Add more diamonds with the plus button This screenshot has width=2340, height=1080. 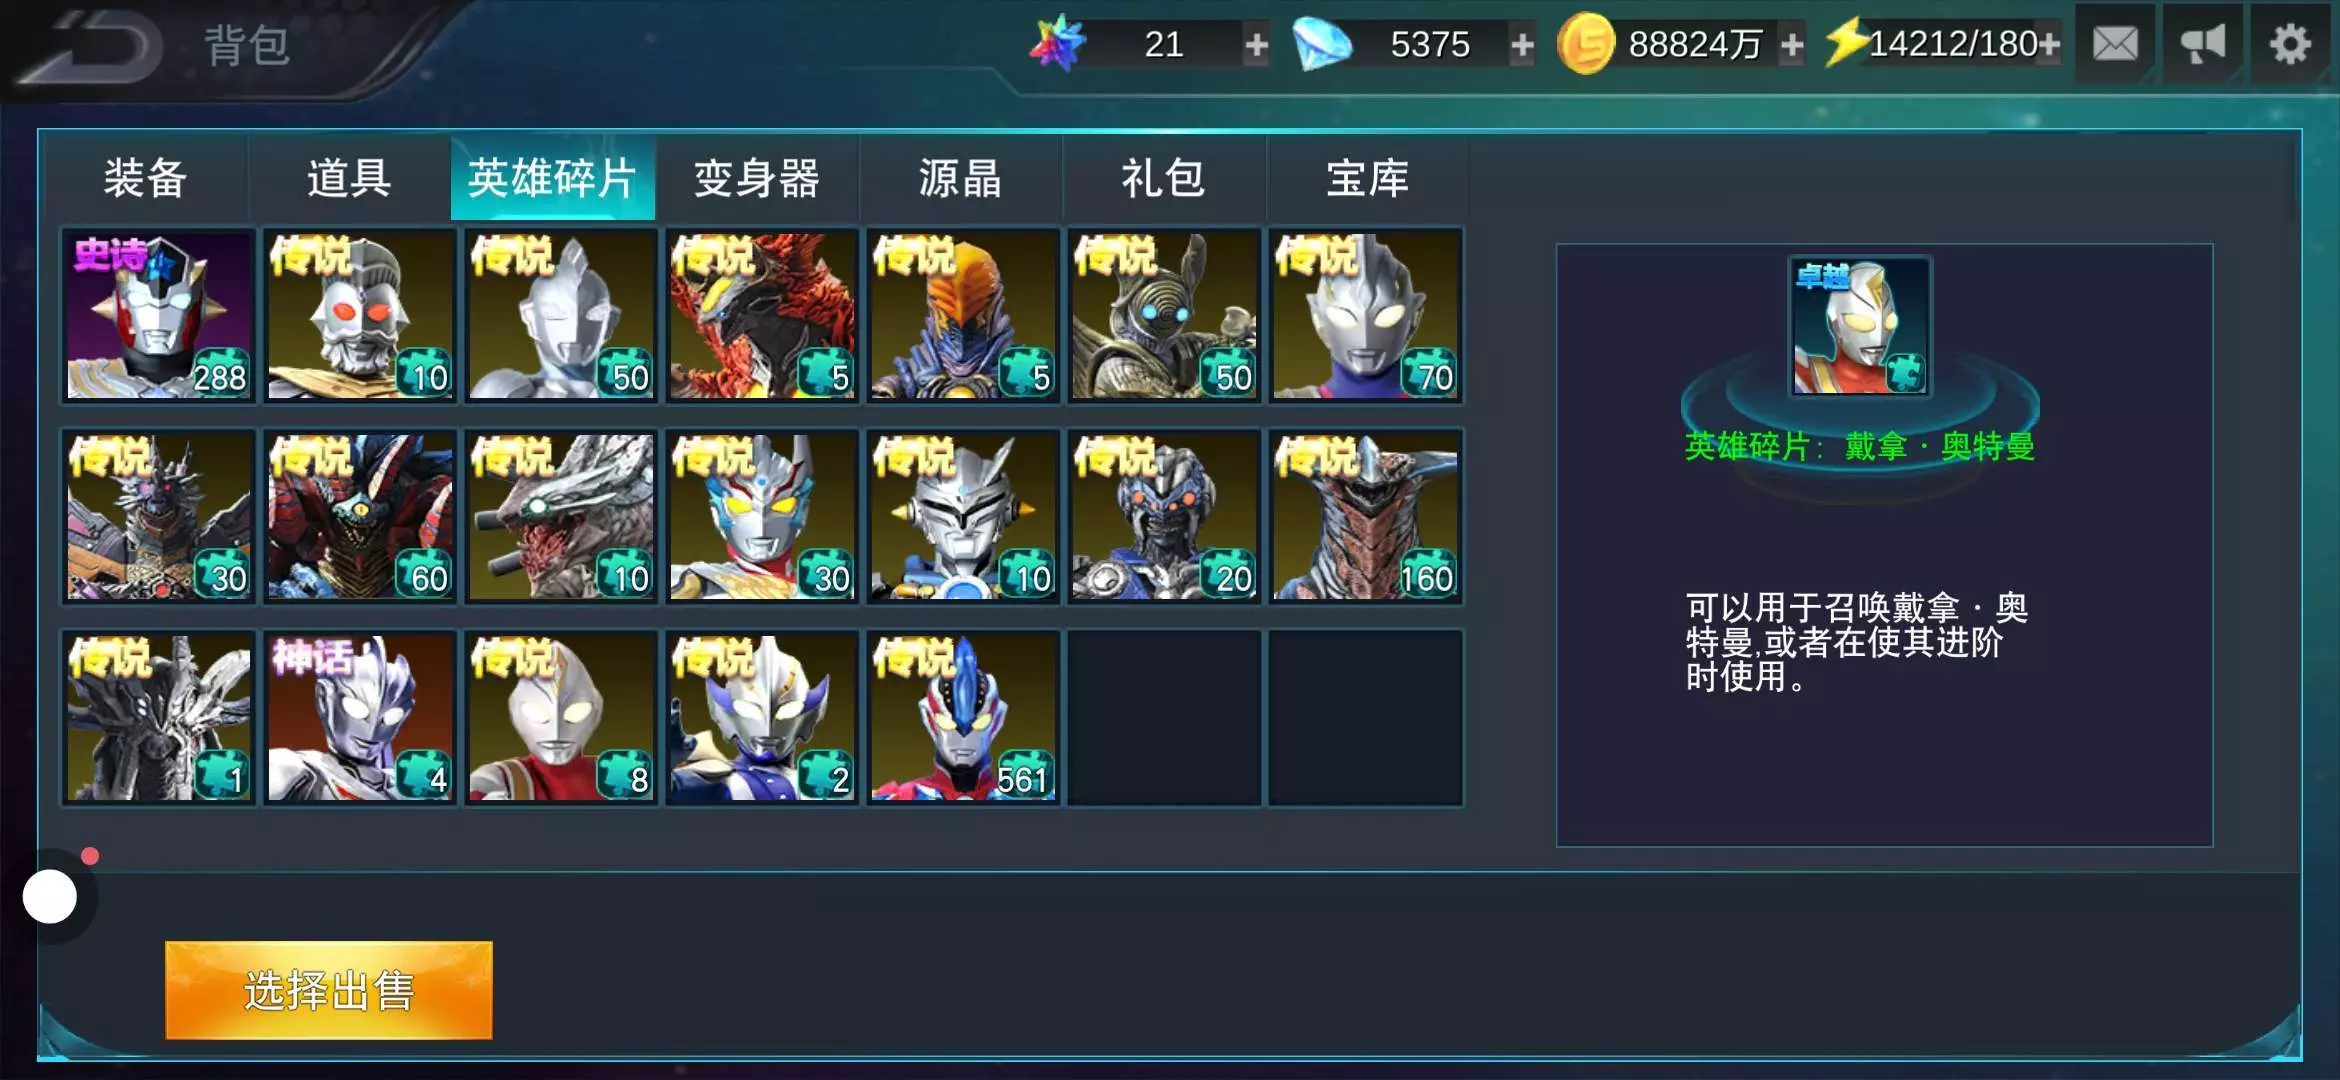click(1522, 44)
